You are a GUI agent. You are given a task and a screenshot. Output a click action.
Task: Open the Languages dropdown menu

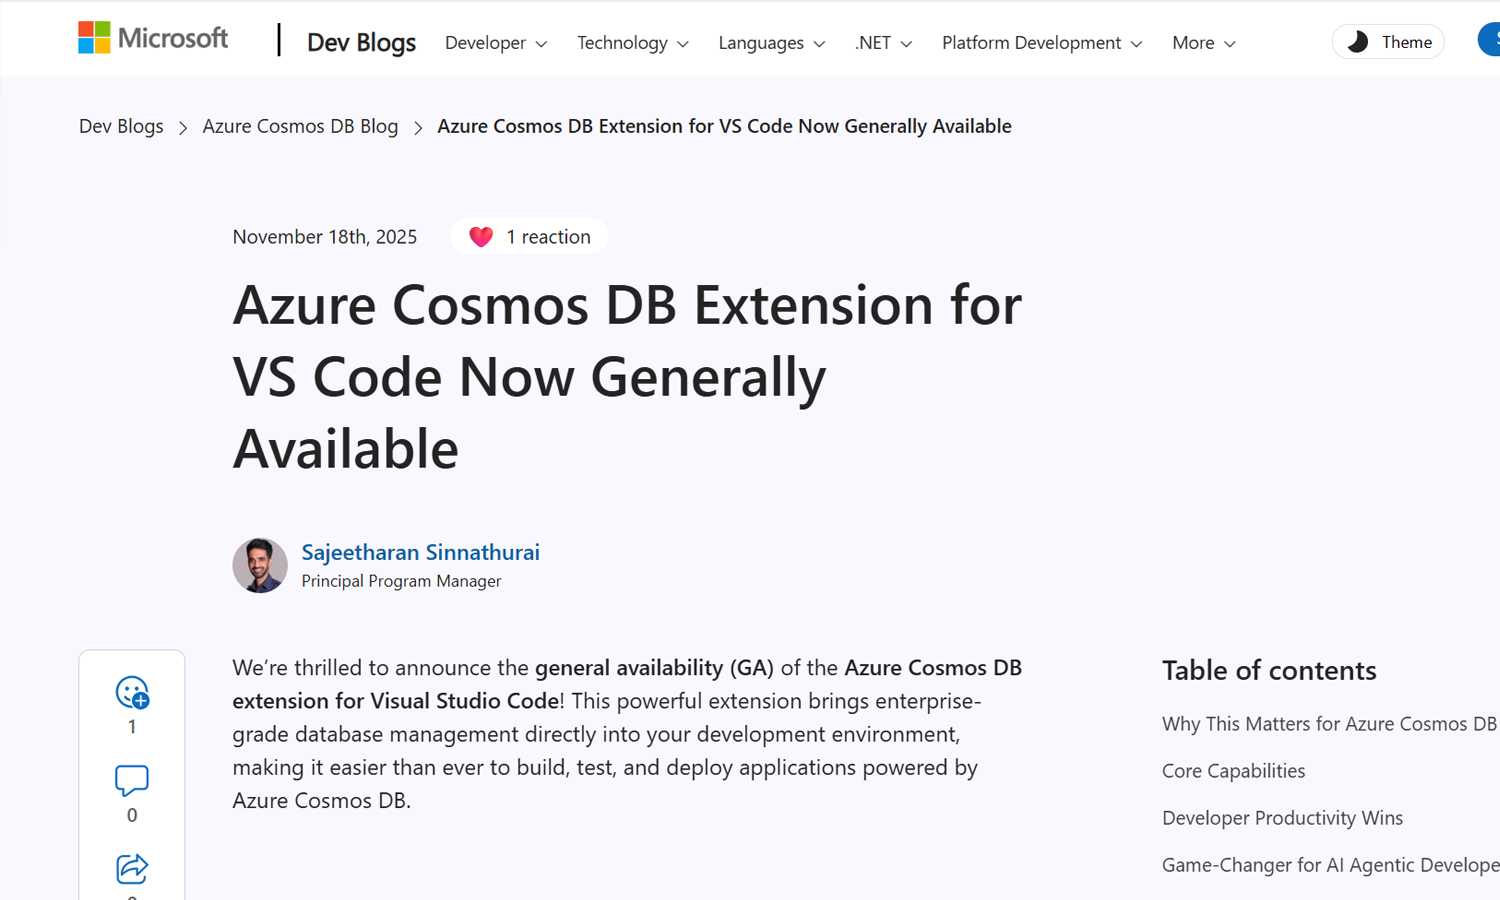(772, 43)
